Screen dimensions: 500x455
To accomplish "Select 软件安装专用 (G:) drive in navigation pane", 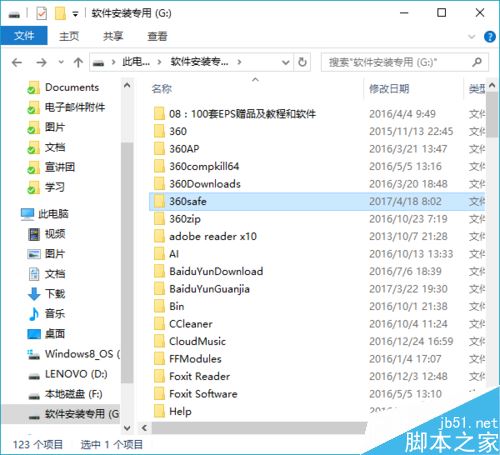I will click(82, 414).
